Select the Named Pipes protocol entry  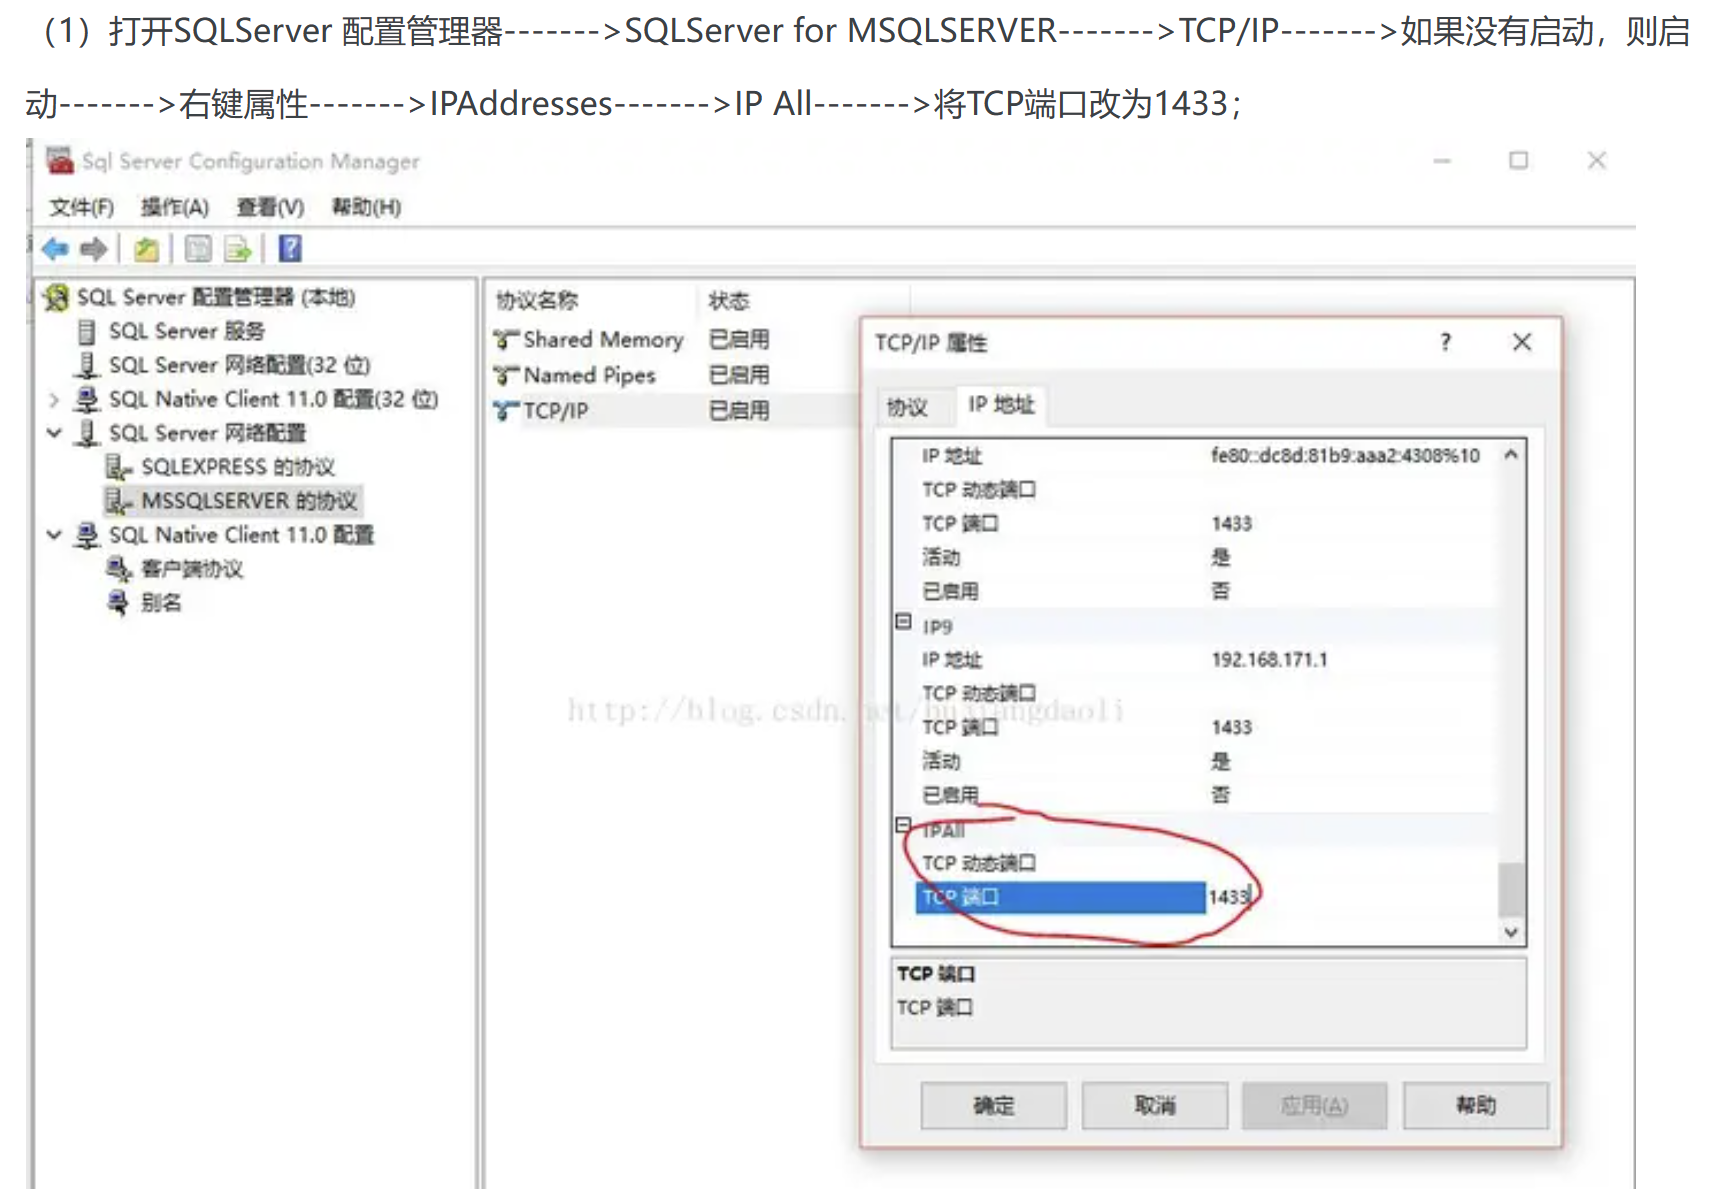point(588,376)
